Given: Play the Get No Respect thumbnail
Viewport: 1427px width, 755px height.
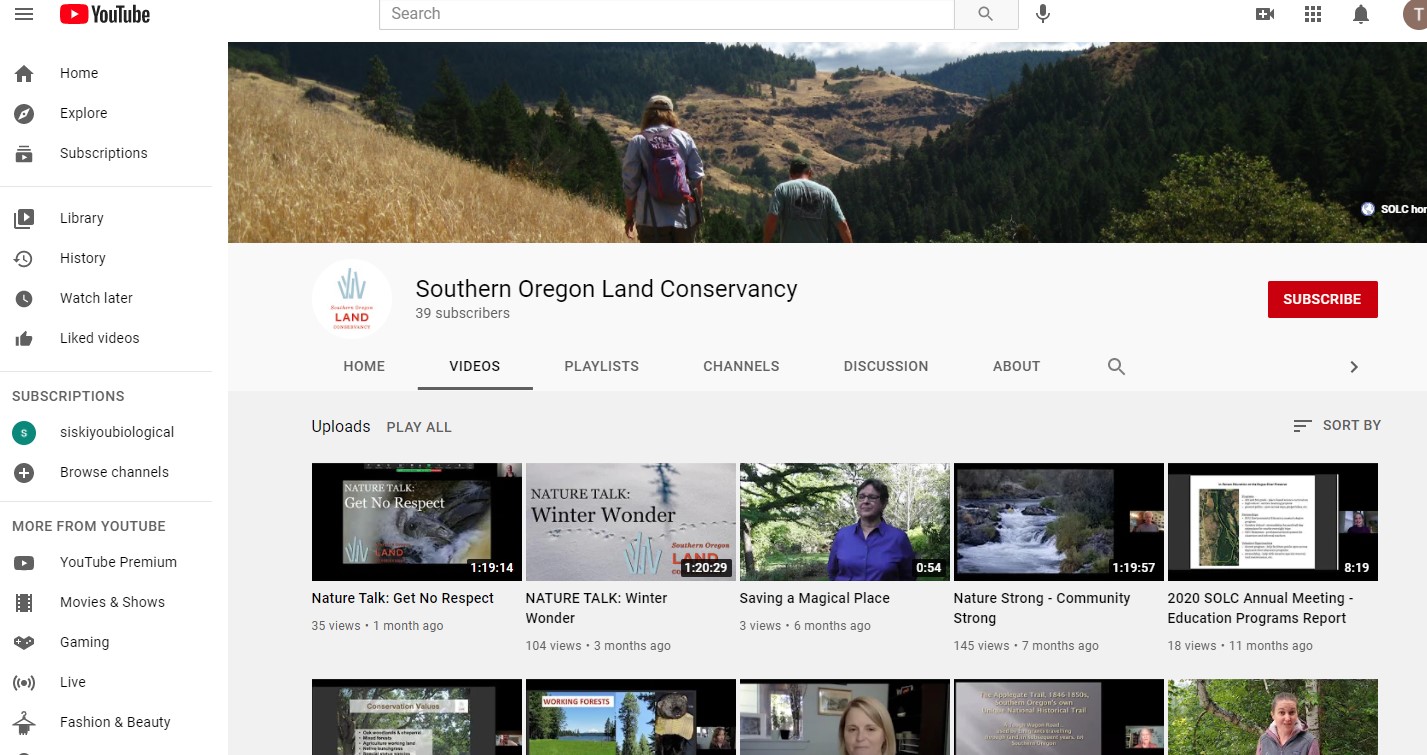Looking at the screenshot, I should (417, 522).
